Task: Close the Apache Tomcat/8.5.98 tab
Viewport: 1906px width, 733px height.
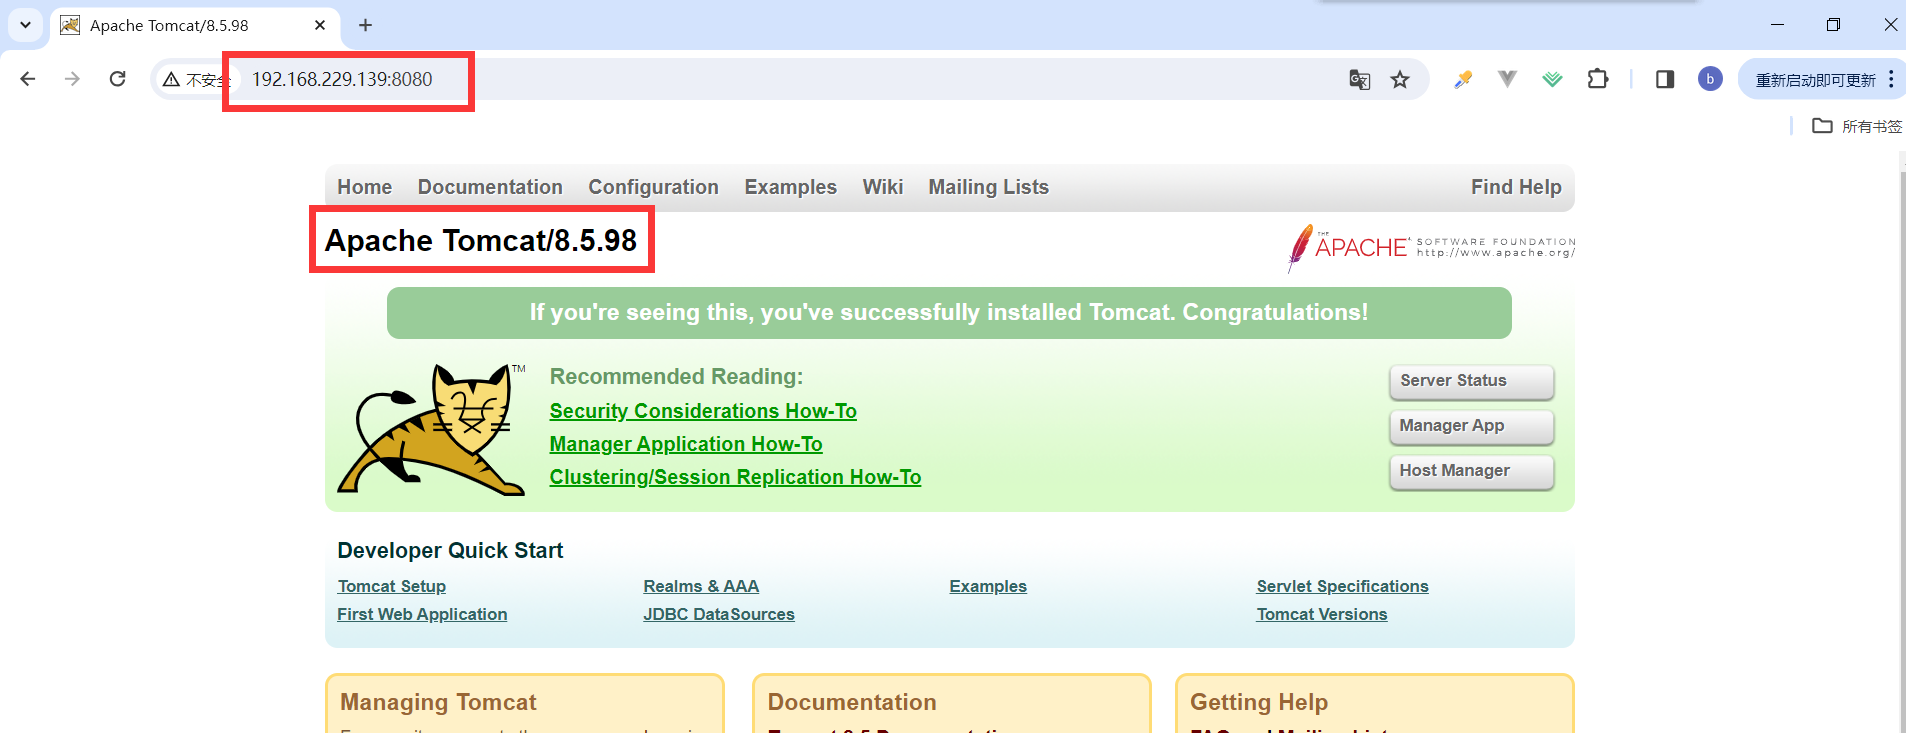Action: pos(320,25)
